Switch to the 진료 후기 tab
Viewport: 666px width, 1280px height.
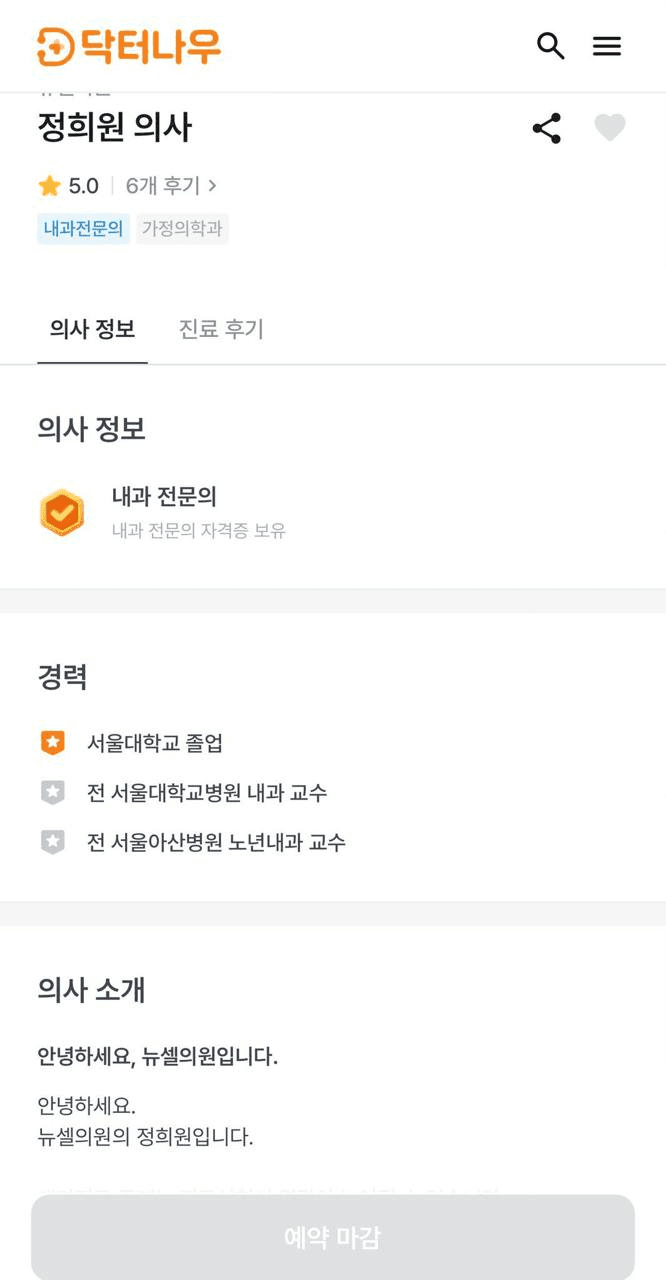click(221, 329)
